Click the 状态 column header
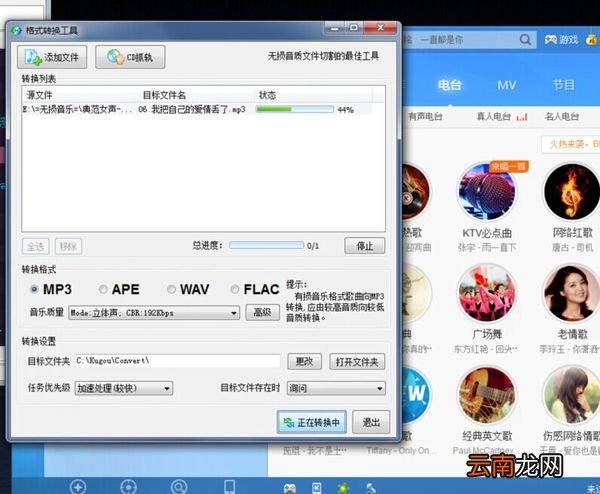Screen dimensions: 600x494 (x=314, y=95)
